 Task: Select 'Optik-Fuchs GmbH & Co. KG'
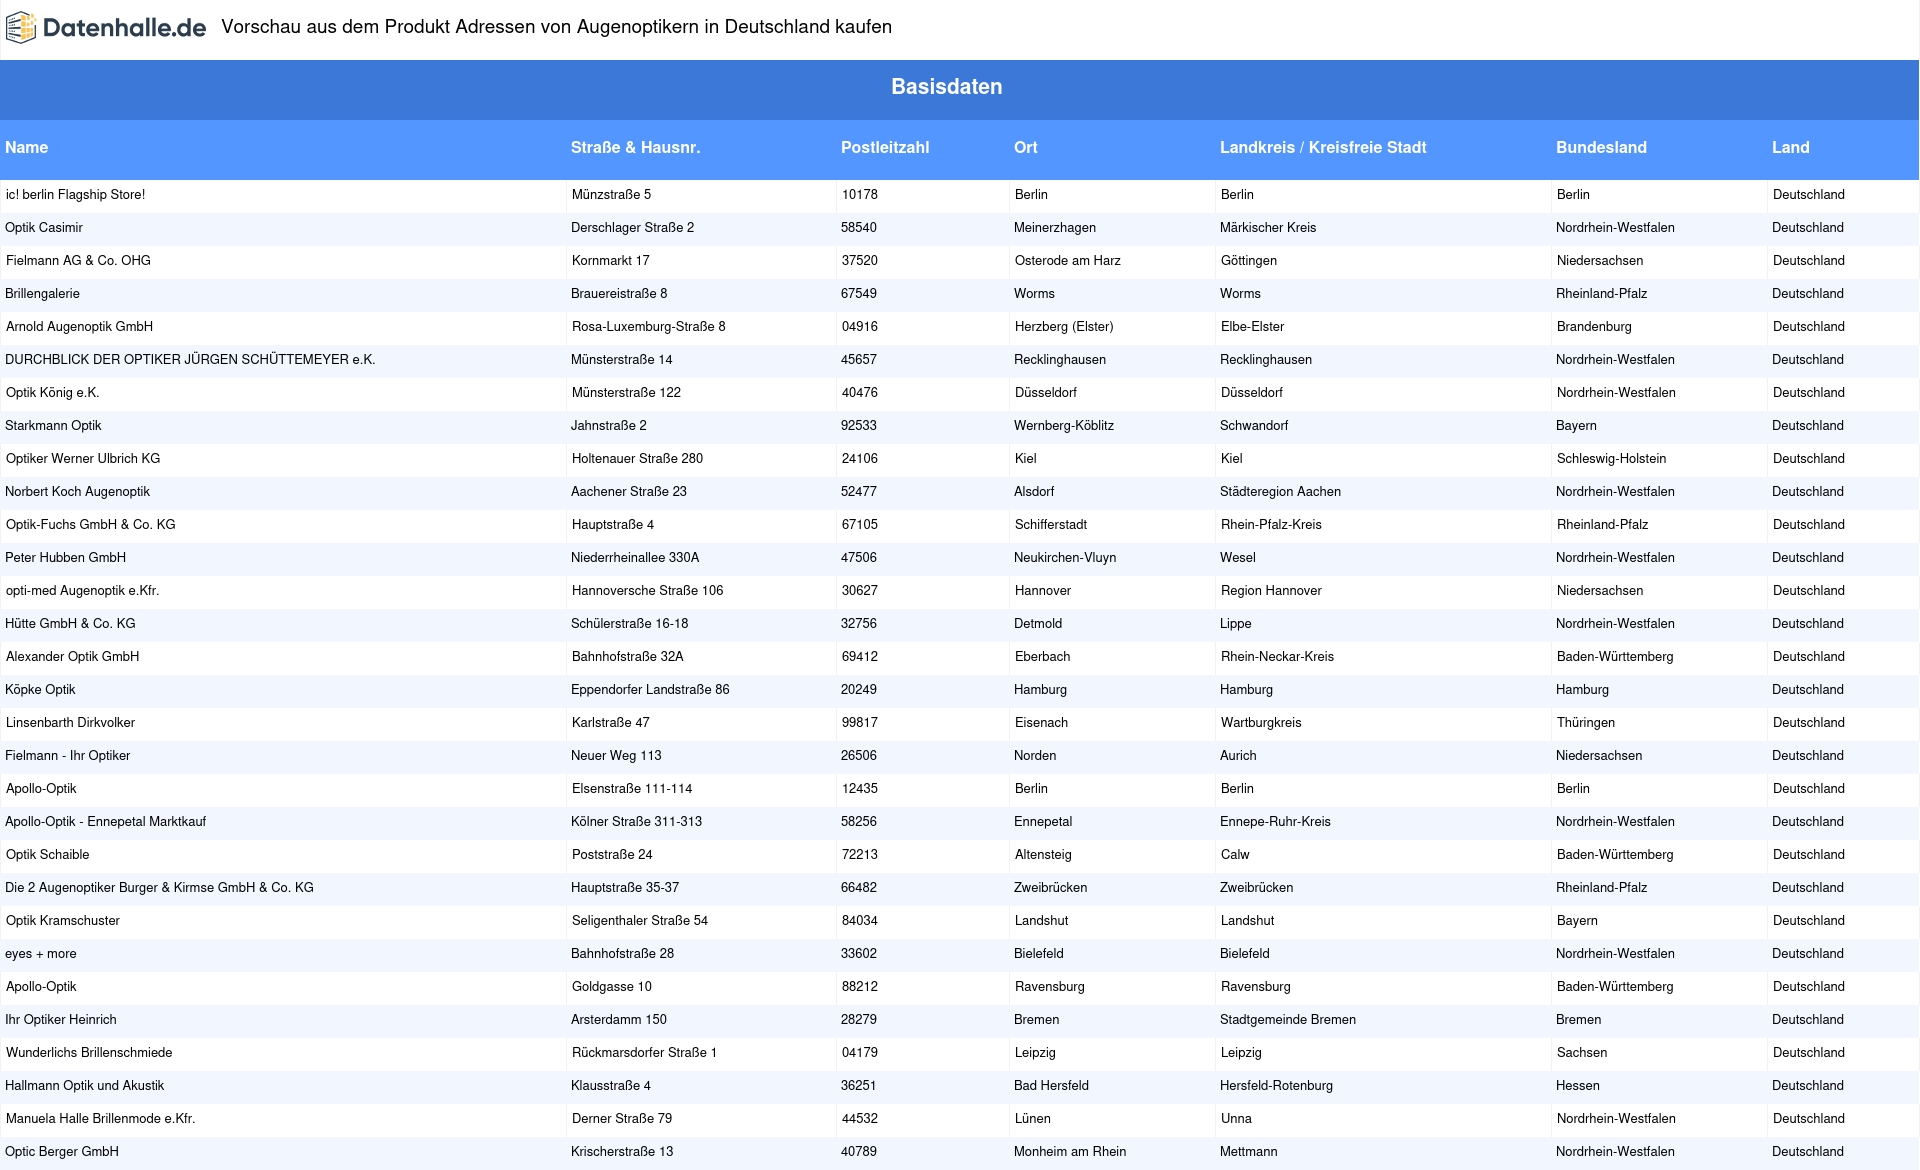pos(91,525)
